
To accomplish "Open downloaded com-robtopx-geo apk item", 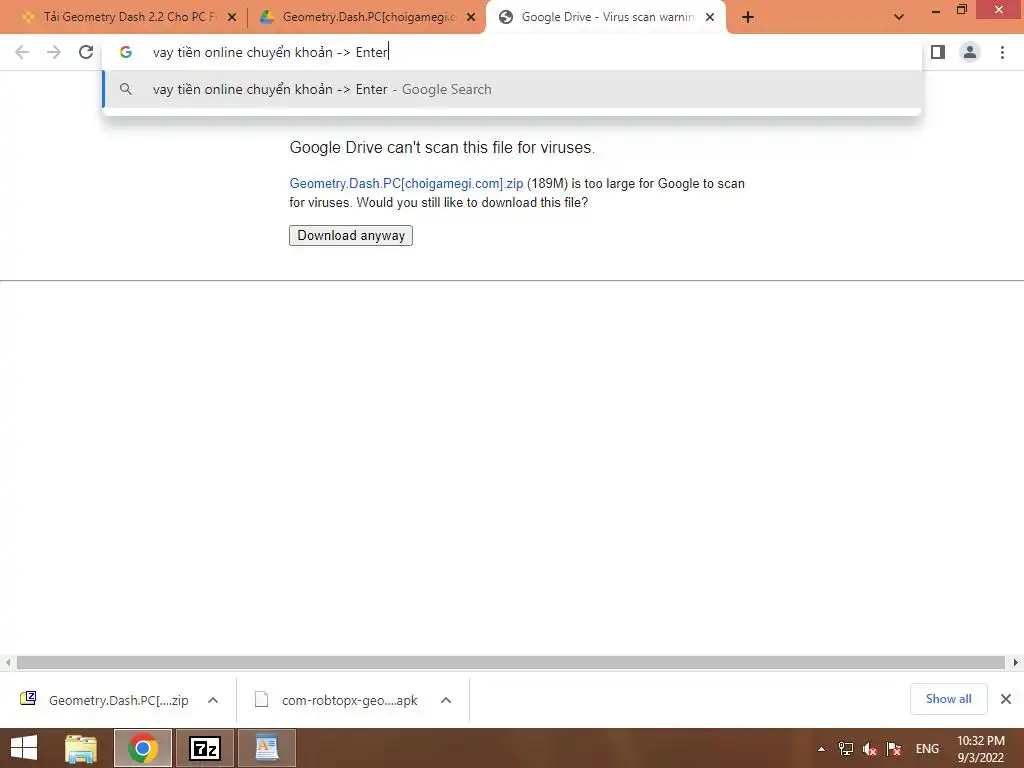I will [336, 700].
